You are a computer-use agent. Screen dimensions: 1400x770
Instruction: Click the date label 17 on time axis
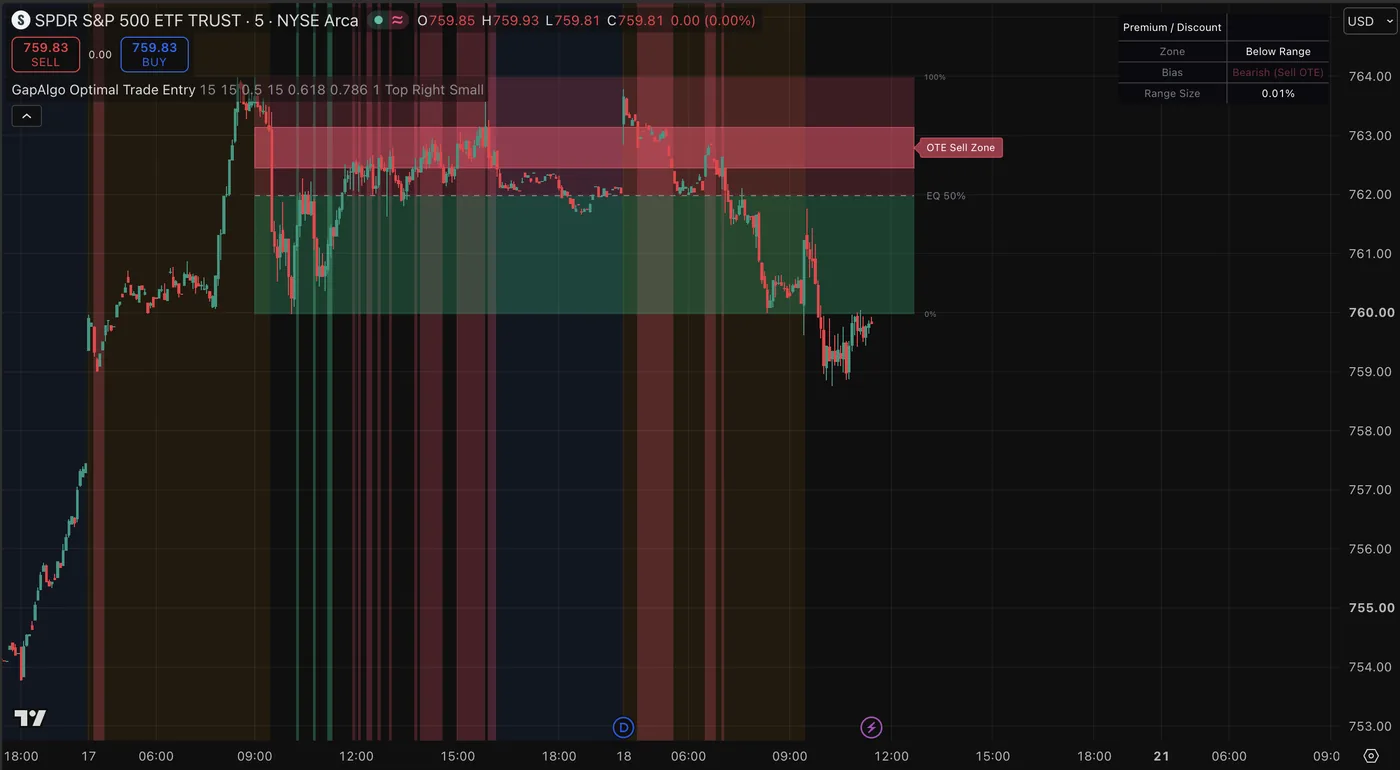(x=88, y=756)
